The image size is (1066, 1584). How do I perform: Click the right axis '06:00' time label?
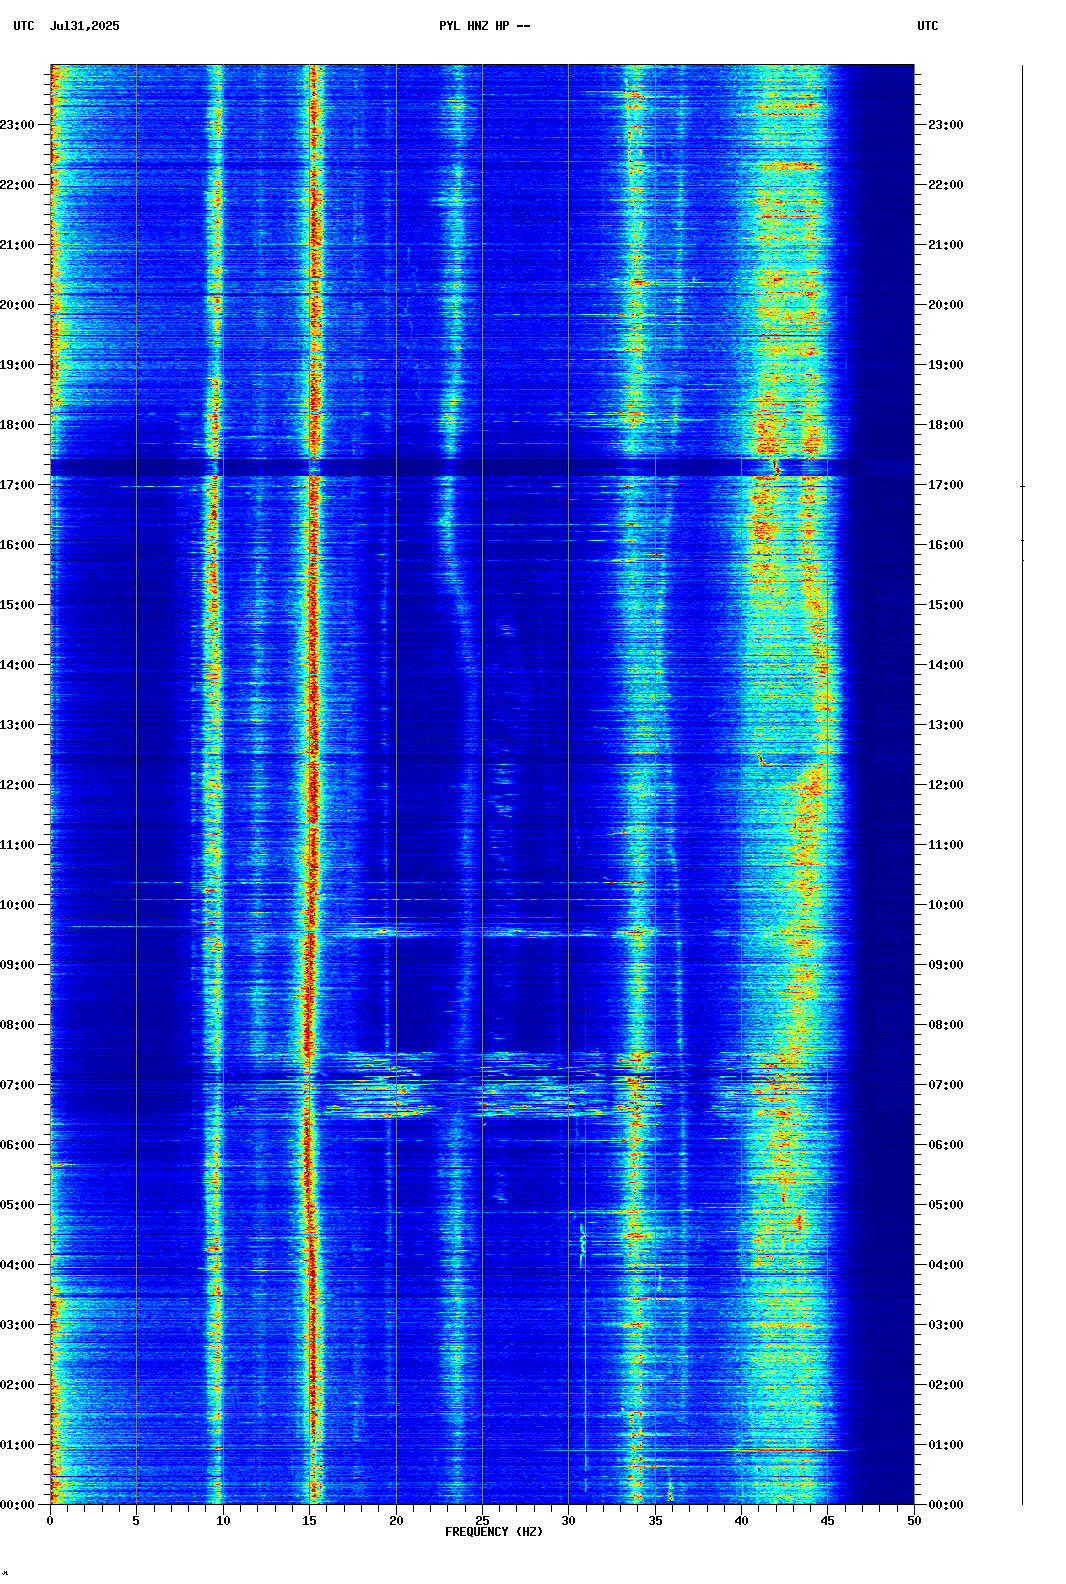coord(946,1145)
